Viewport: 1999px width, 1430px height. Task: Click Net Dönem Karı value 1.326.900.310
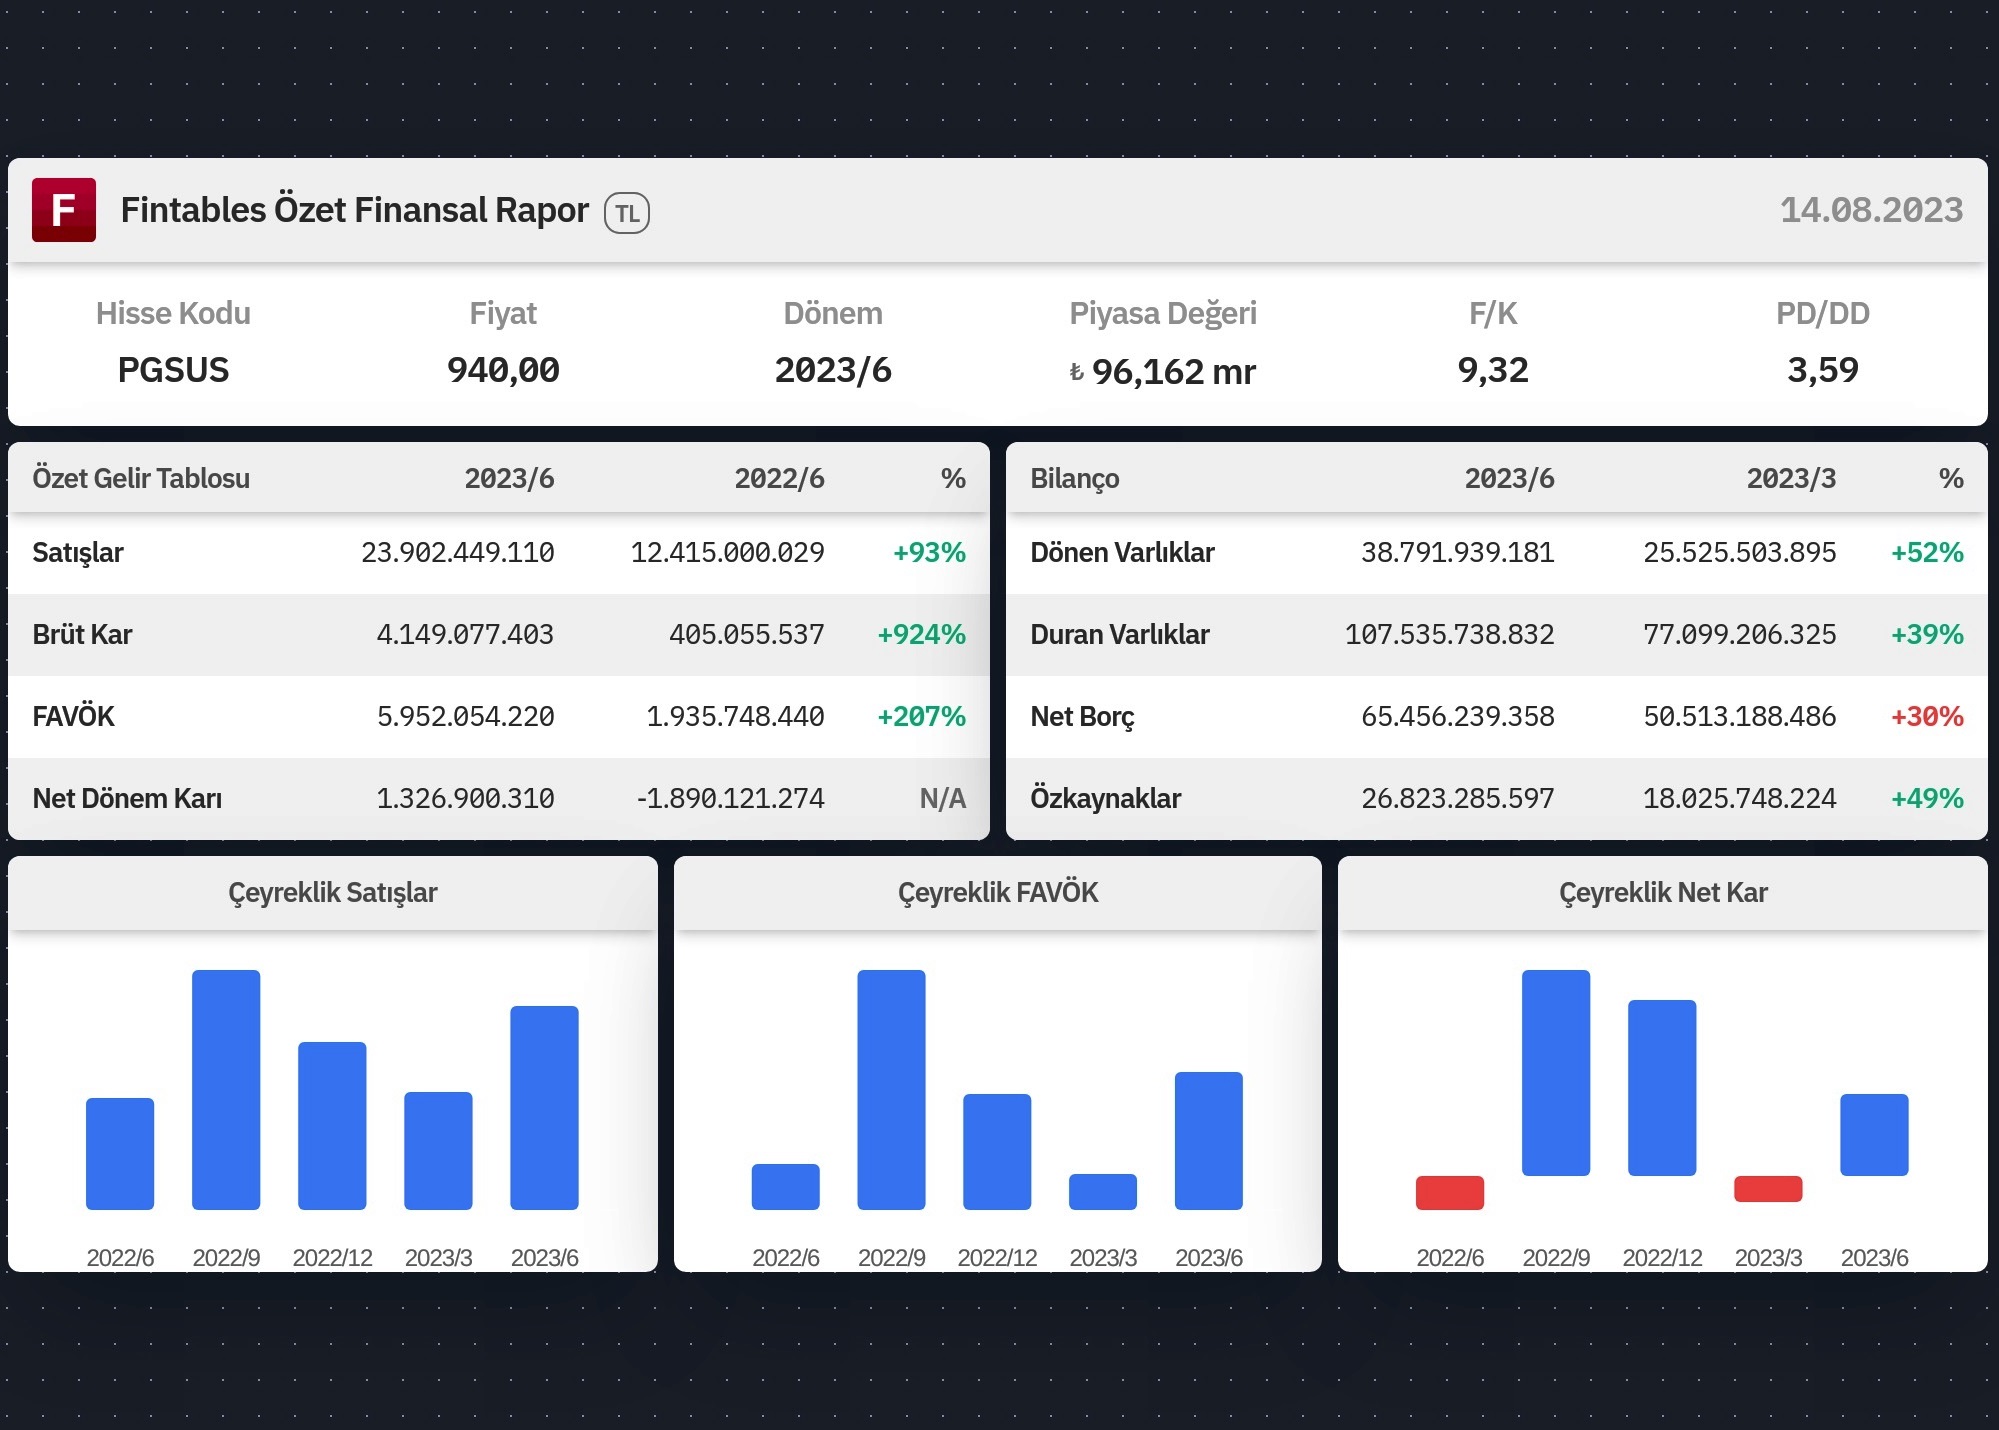pos(465,798)
